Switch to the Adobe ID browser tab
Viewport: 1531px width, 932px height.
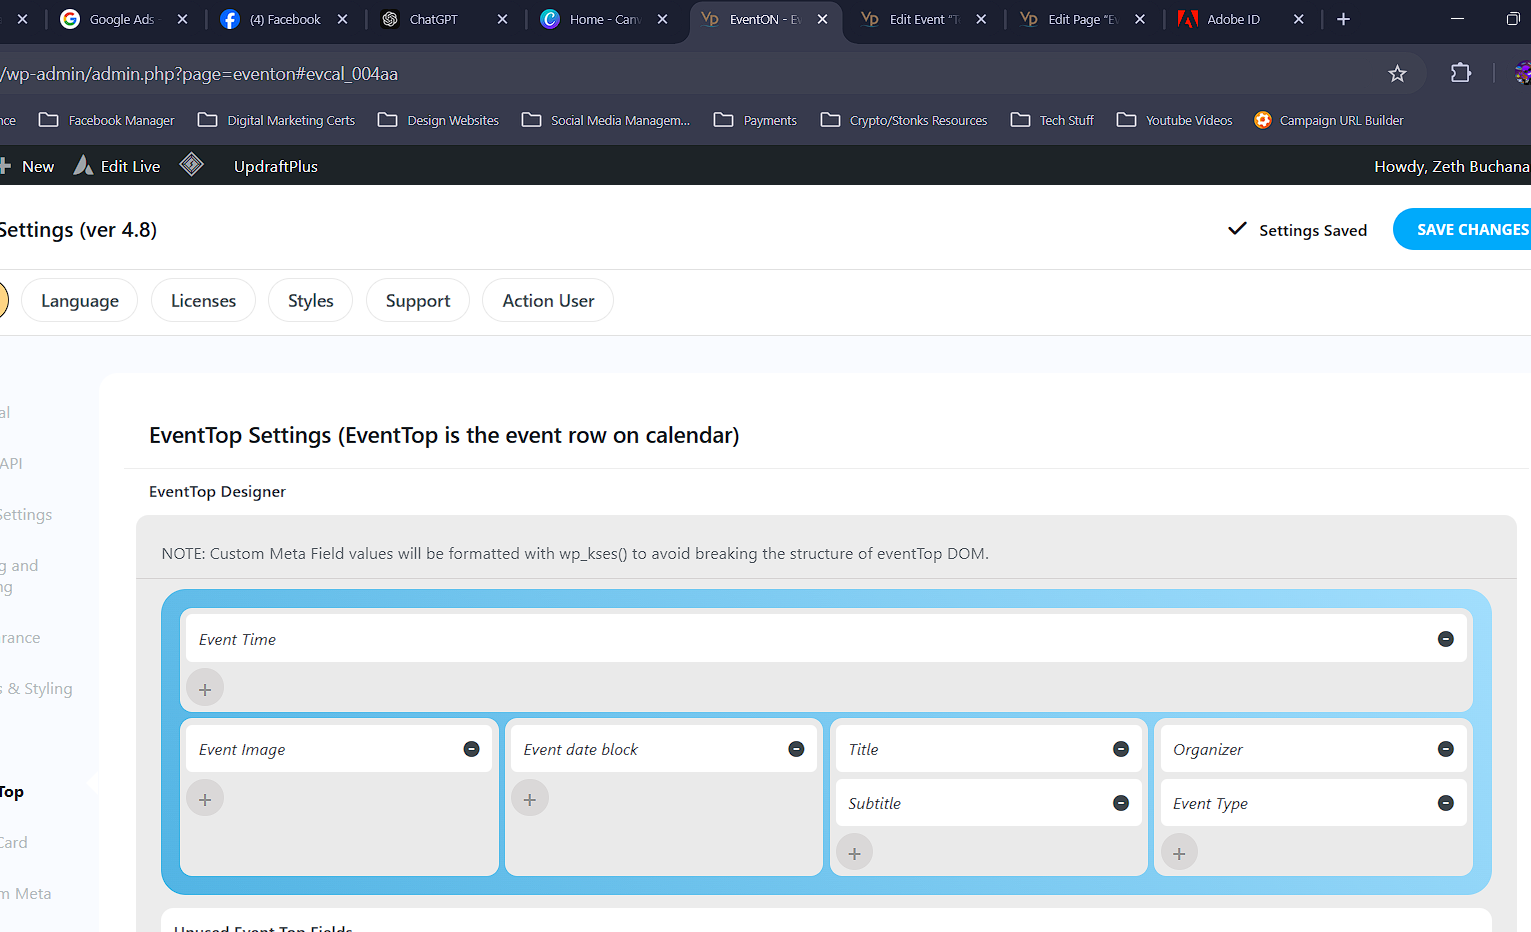point(1233,19)
